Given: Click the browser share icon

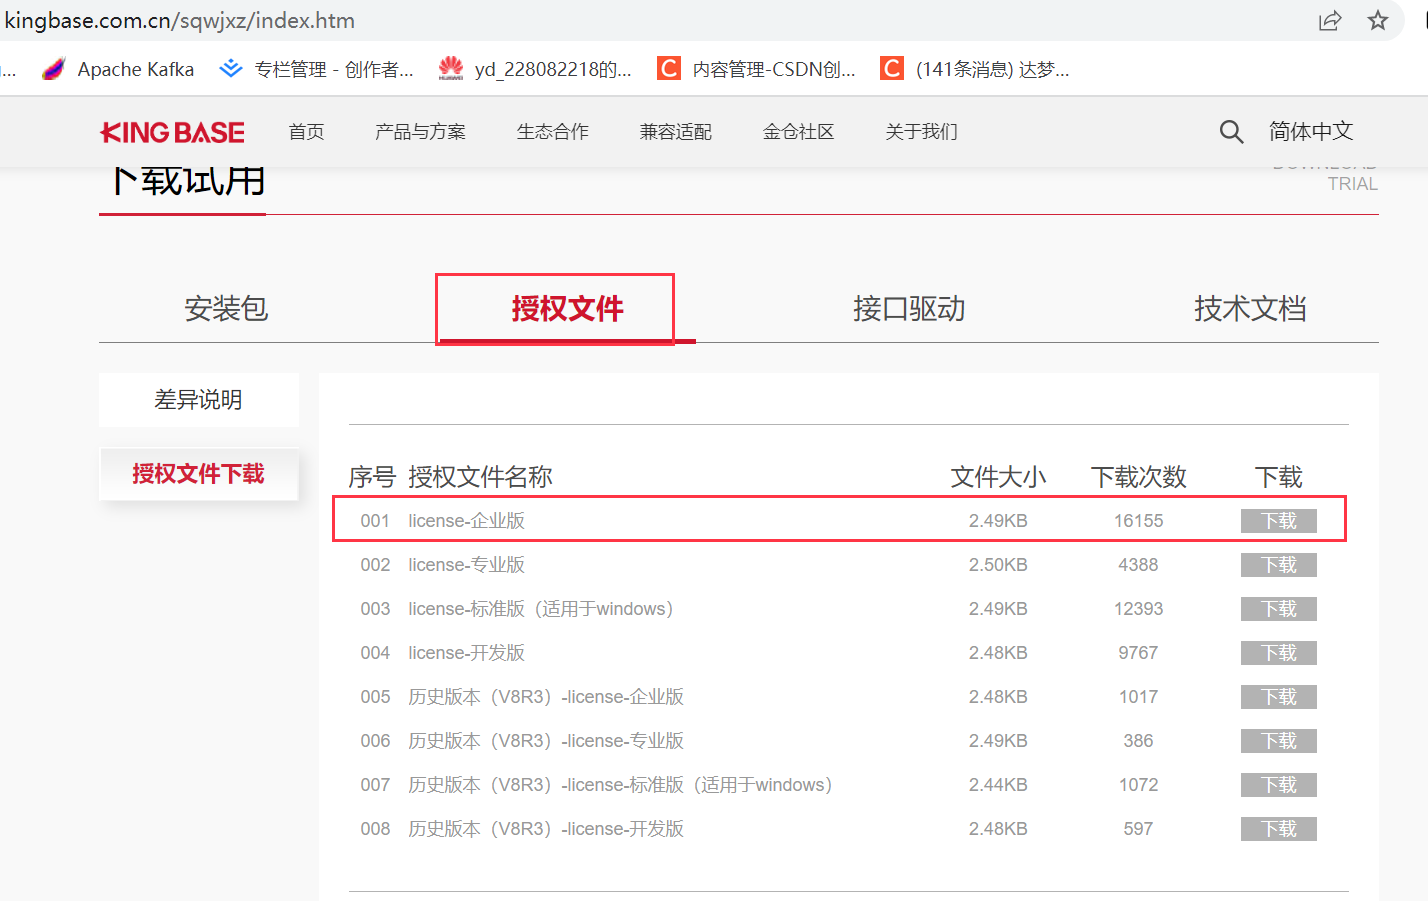Looking at the screenshot, I should point(1330,20).
